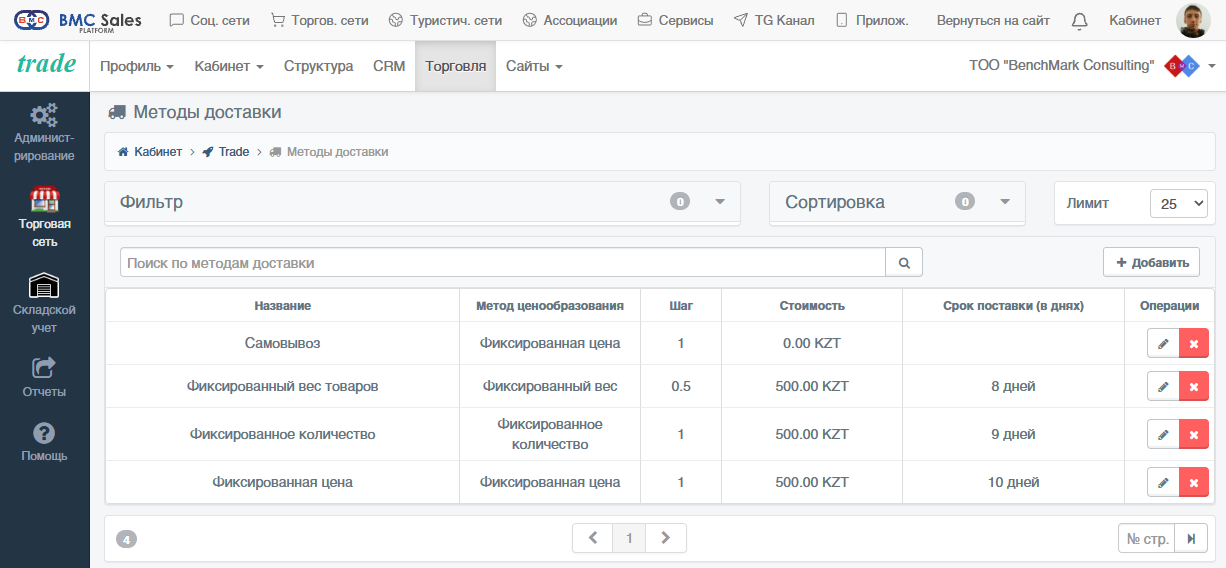Select Торговля tab
Image resolution: width=1226 pixels, height=568 pixels.
point(456,66)
